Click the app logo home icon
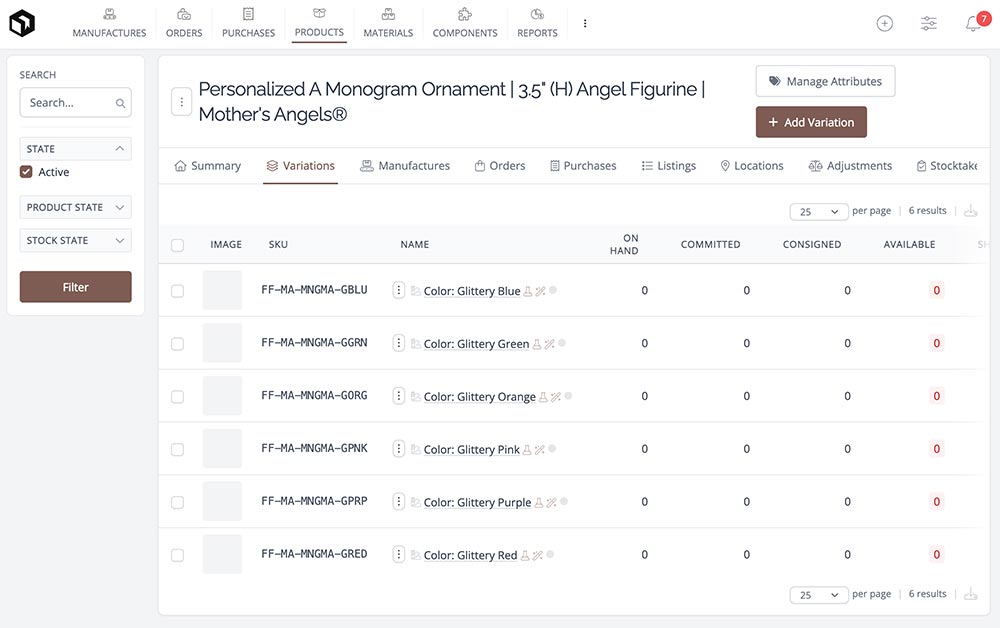1000x628 pixels. pyautogui.click(x=22, y=24)
